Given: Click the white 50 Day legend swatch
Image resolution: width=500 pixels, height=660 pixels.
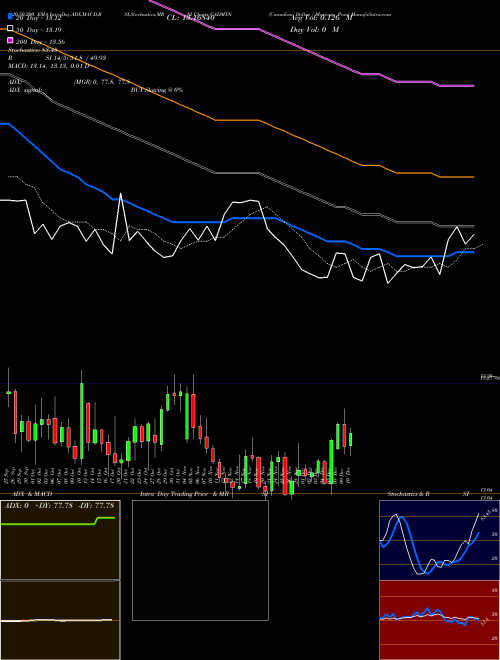Looking at the screenshot, I should coord(10,29).
